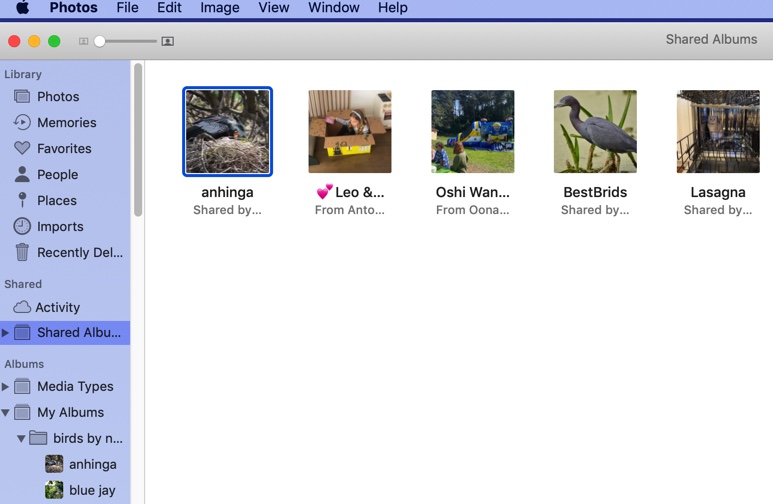This screenshot has height=504, width=773.
Task: Click the Photos library icon in sidebar
Action: tap(22, 97)
